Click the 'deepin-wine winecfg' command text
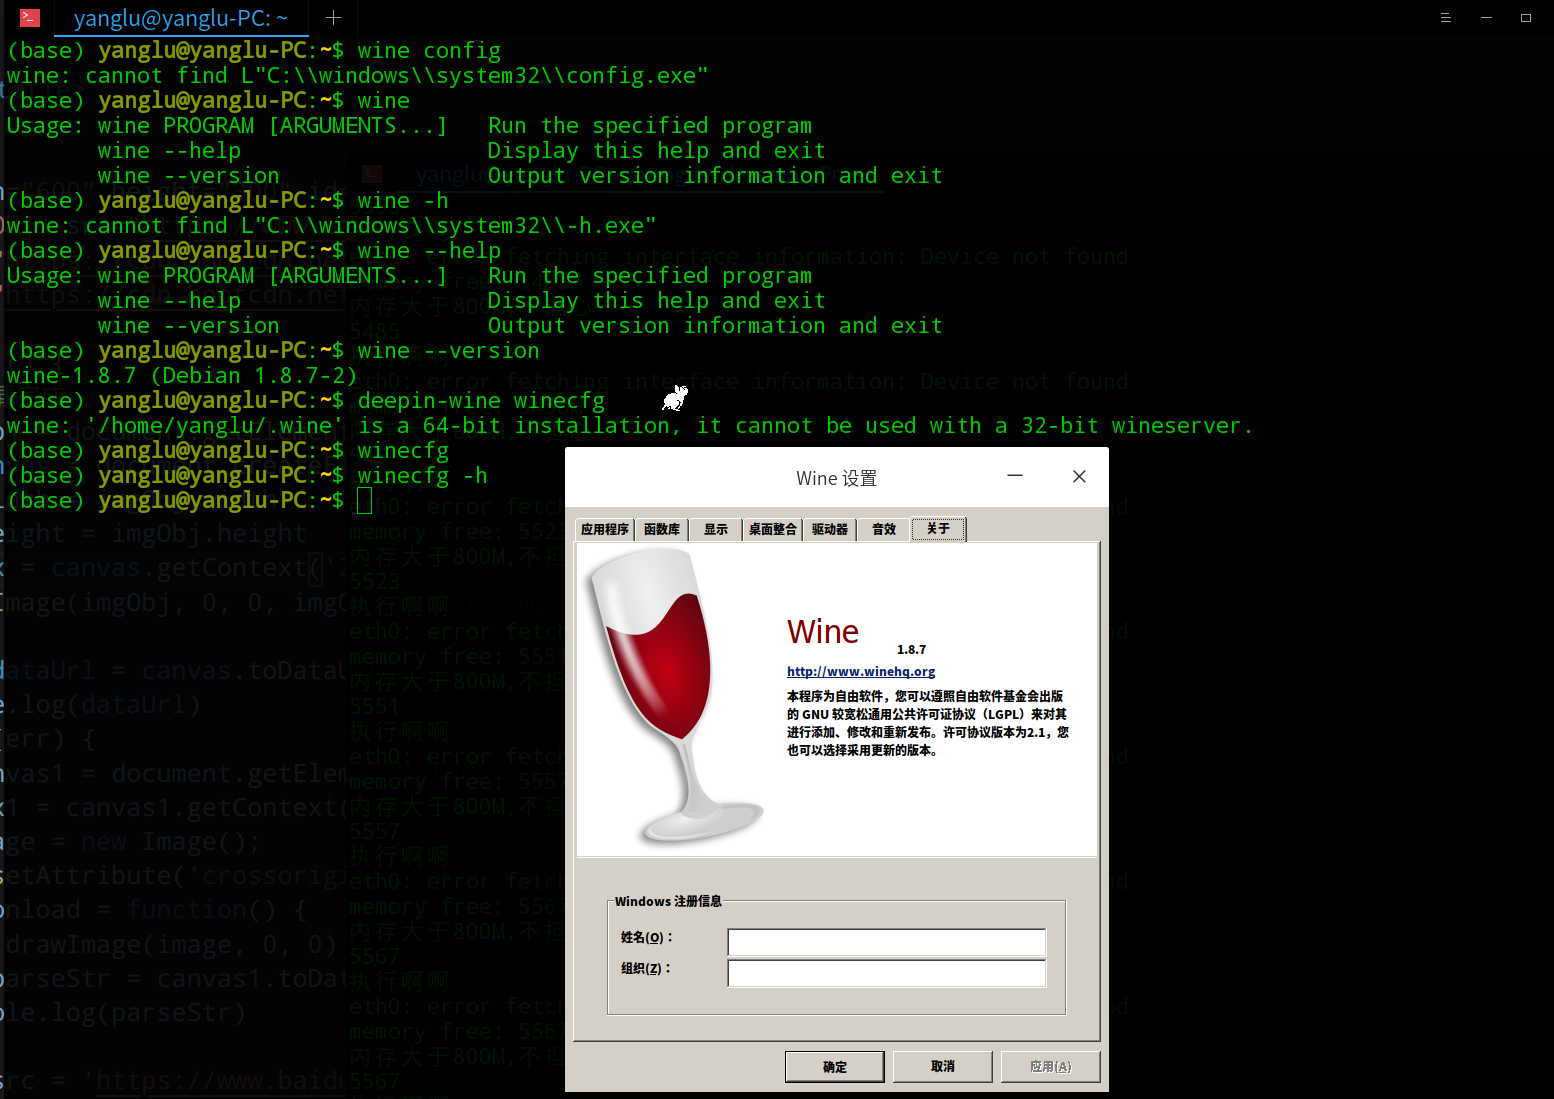 click(x=481, y=401)
